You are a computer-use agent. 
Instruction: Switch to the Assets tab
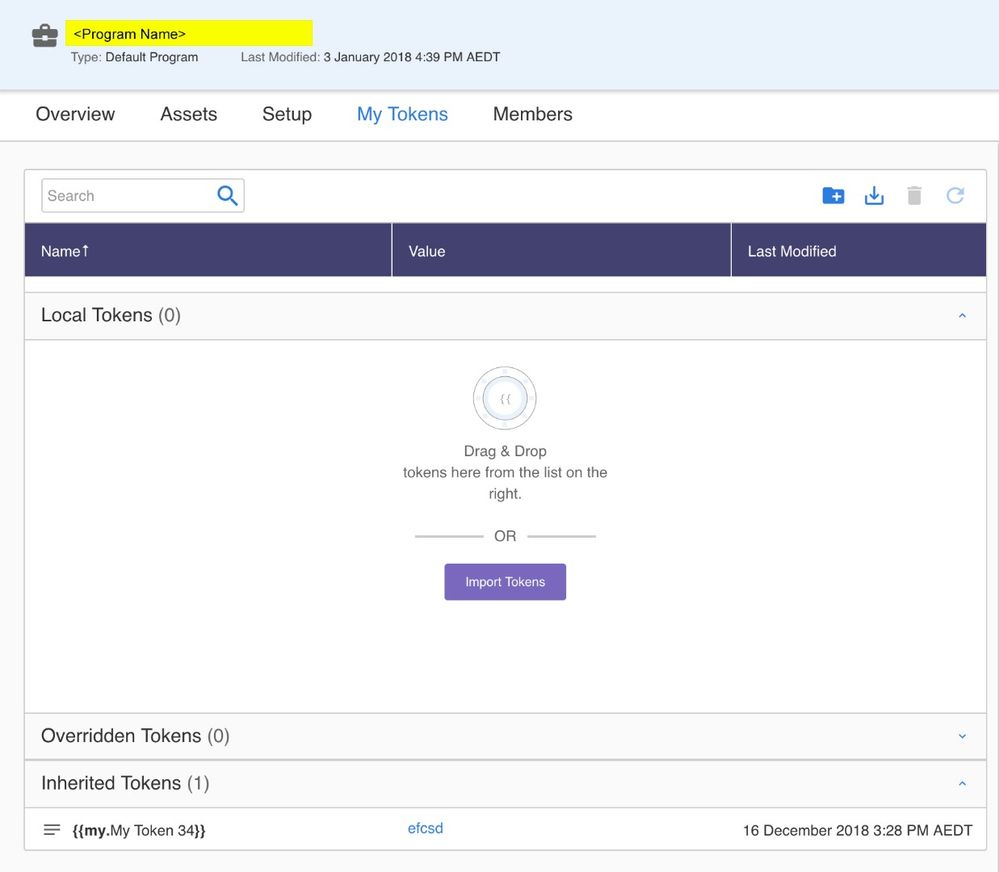[x=188, y=114]
